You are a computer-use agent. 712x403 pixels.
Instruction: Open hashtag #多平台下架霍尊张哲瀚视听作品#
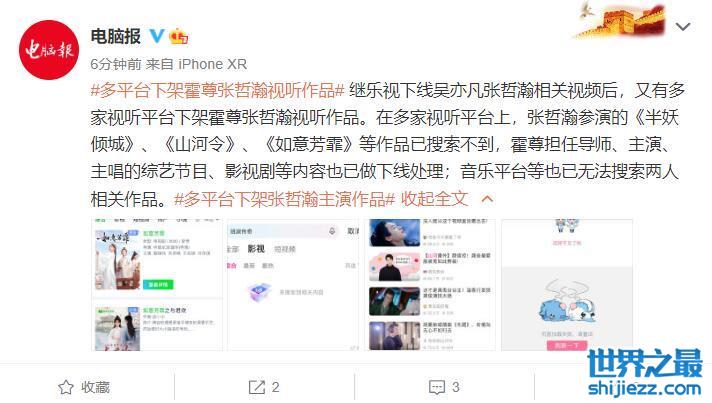[218, 91]
